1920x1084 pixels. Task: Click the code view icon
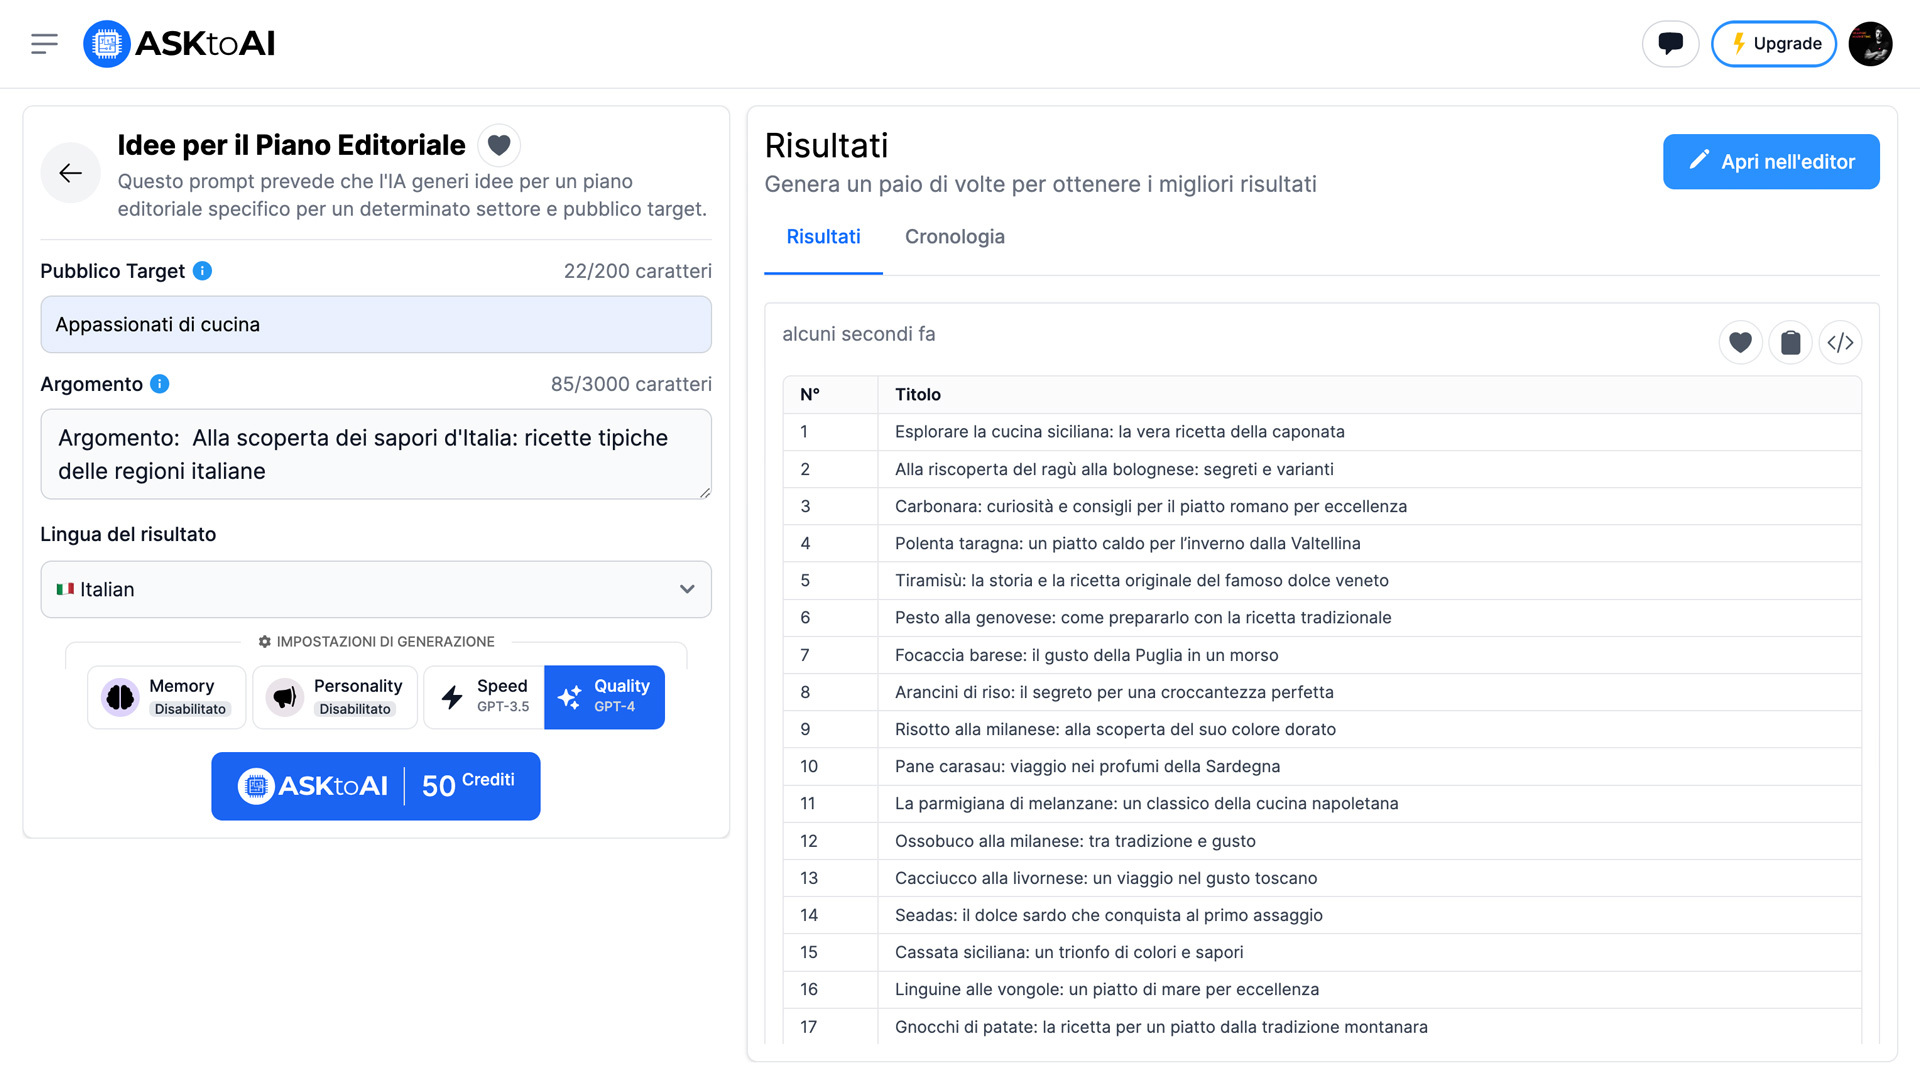pyautogui.click(x=1840, y=343)
